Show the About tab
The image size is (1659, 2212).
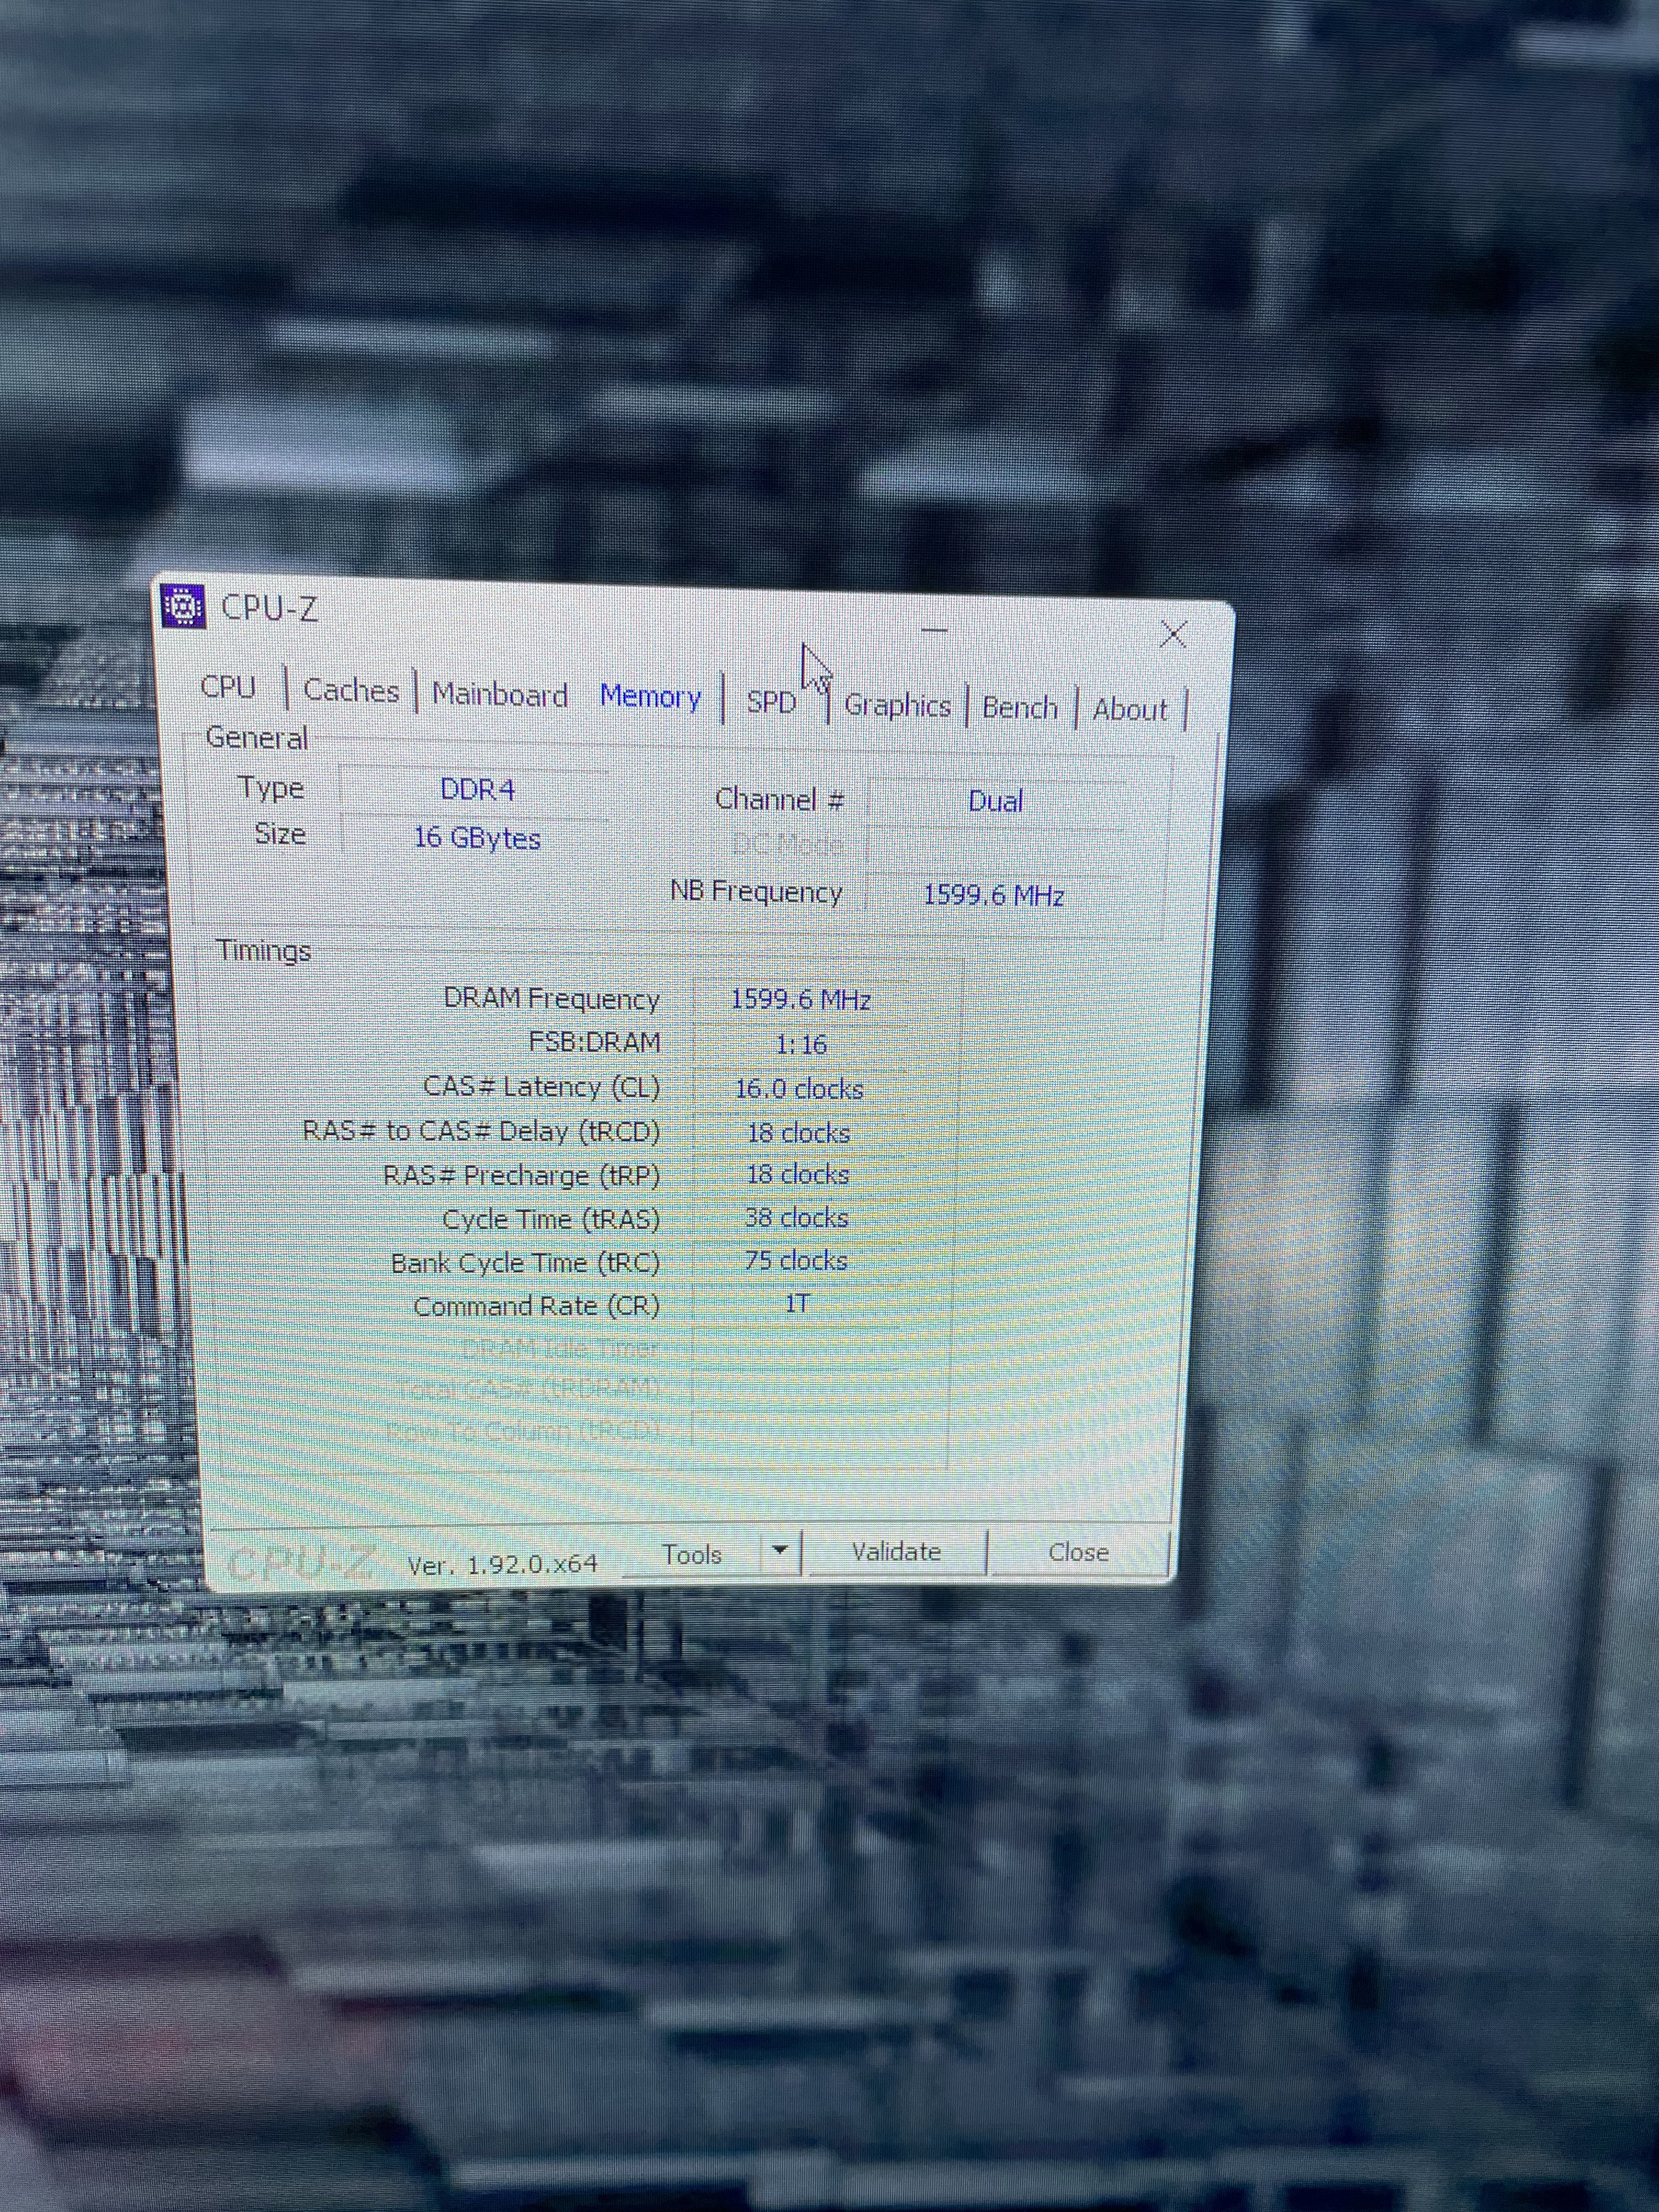click(x=1129, y=709)
